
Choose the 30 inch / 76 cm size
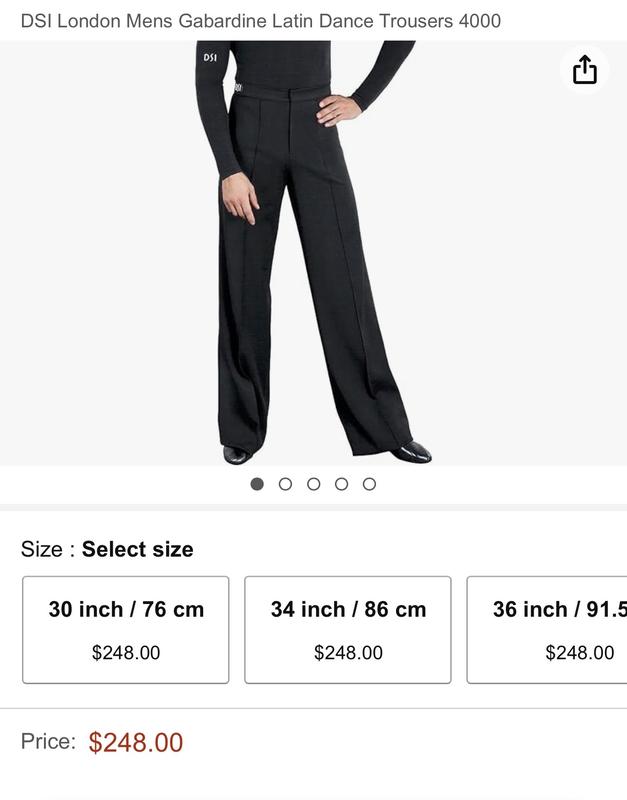point(126,630)
